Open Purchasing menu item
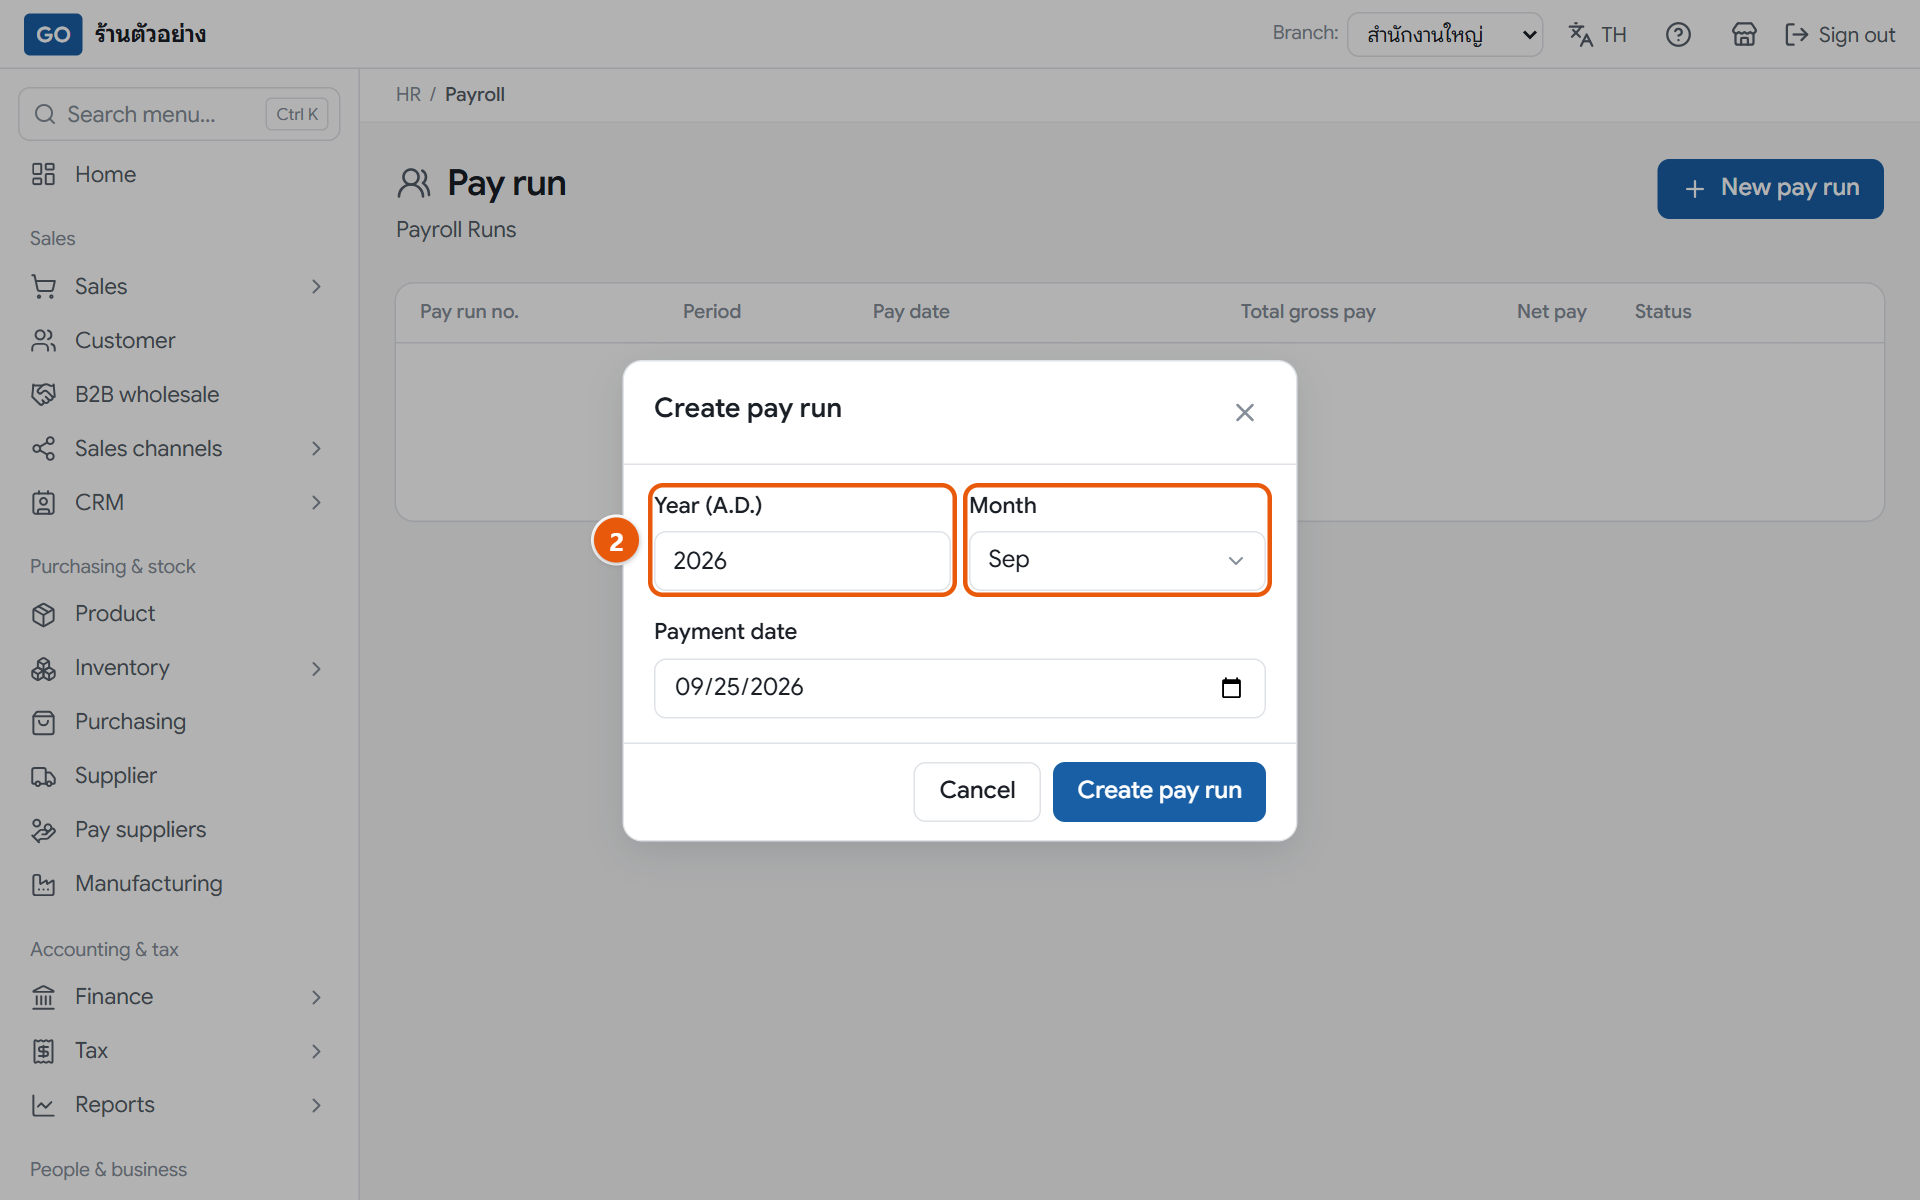Image resolution: width=1920 pixels, height=1200 pixels. click(x=179, y=722)
